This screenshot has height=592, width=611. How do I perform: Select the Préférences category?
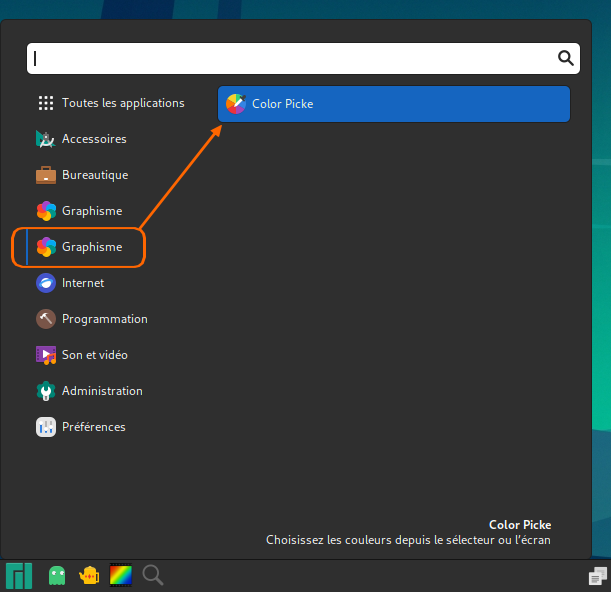(93, 427)
